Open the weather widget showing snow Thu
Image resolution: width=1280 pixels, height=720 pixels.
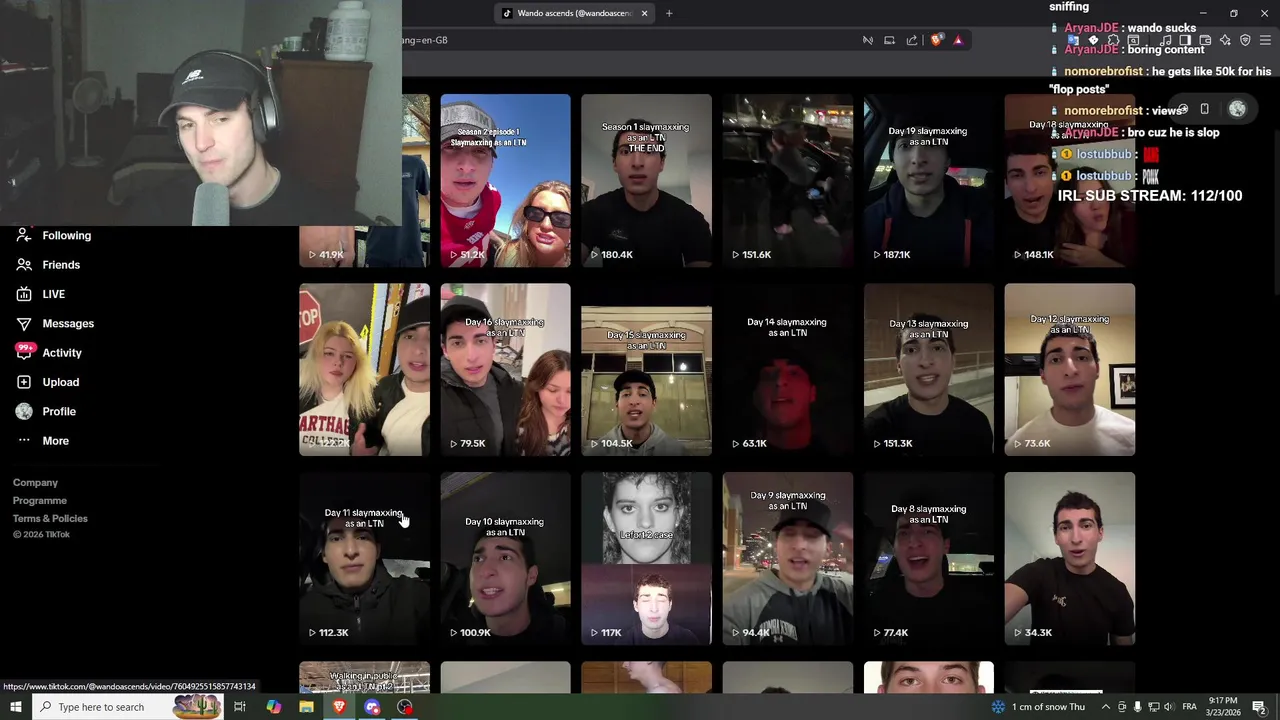click(x=1037, y=707)
